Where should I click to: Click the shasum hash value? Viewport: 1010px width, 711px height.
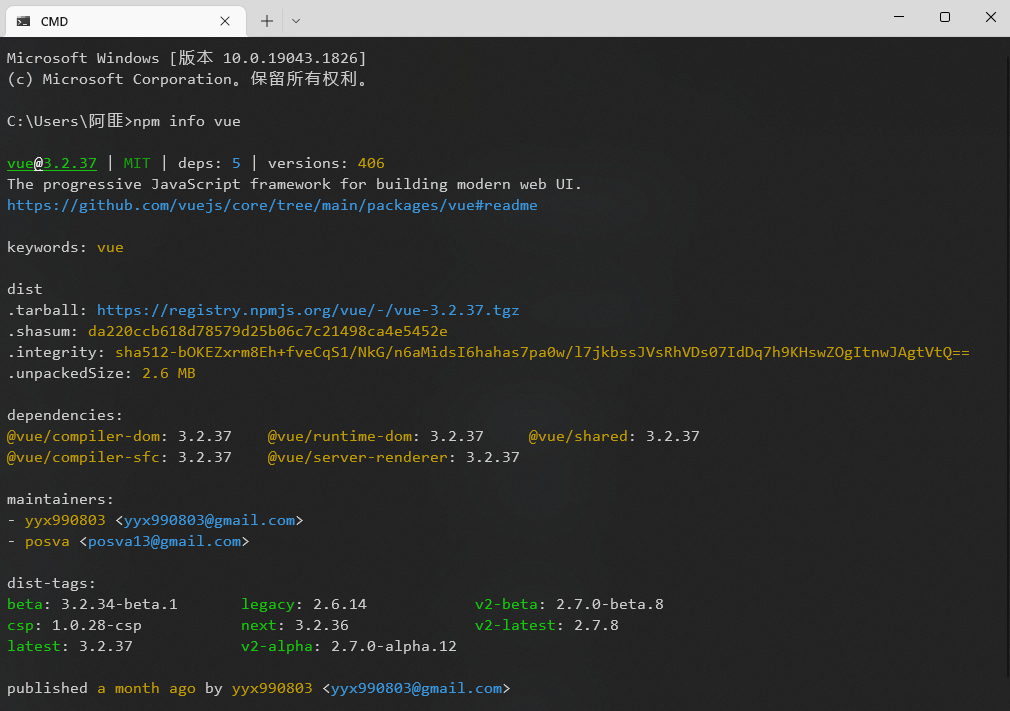[x=268, y=331]
